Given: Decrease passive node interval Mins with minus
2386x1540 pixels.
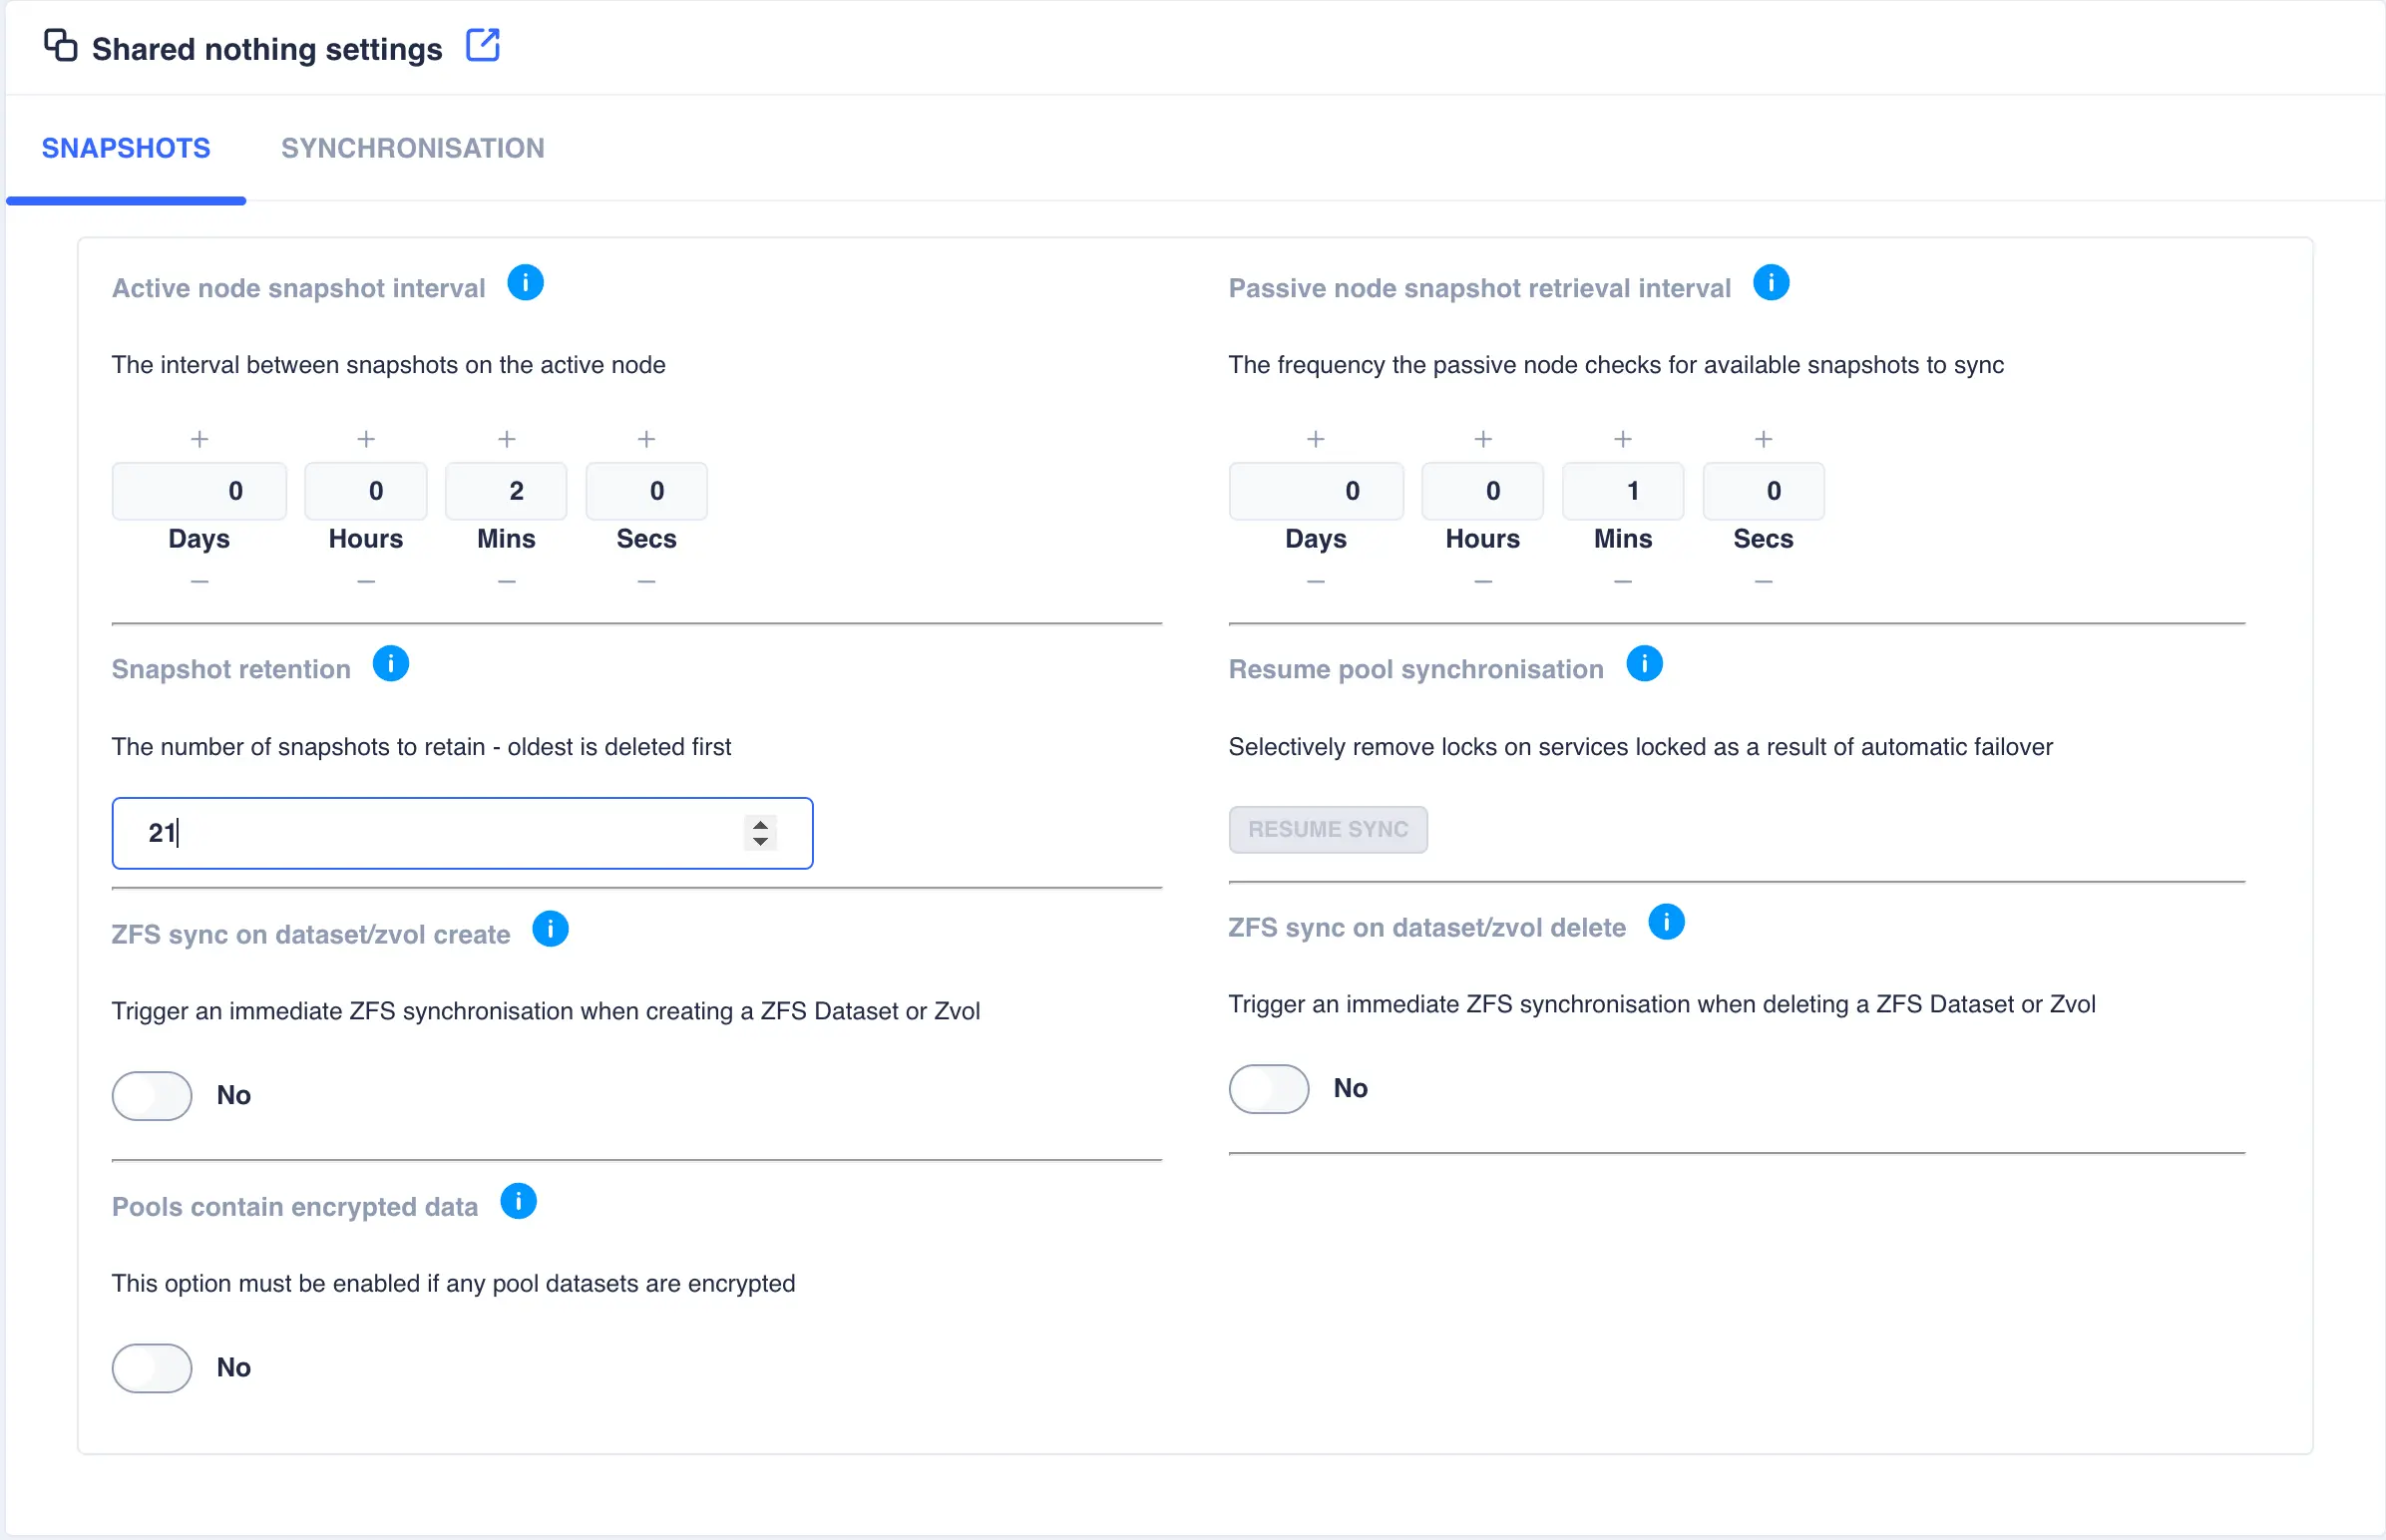Looking at the screenshot, I should click(x=1622, y=581).
